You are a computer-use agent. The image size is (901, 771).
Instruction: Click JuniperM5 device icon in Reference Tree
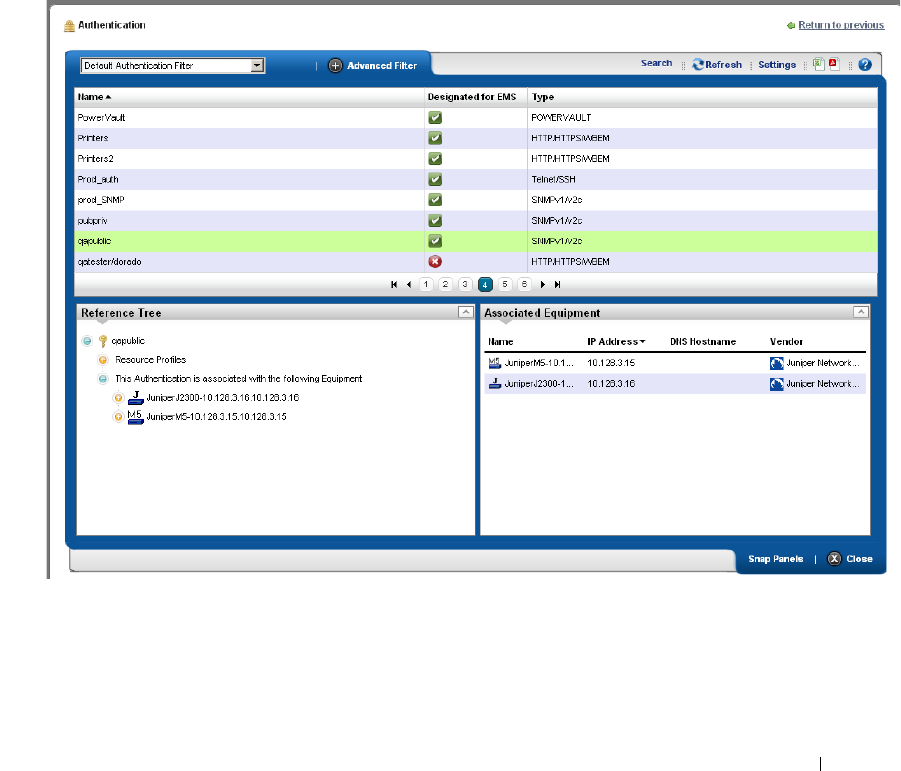[135, 417]
